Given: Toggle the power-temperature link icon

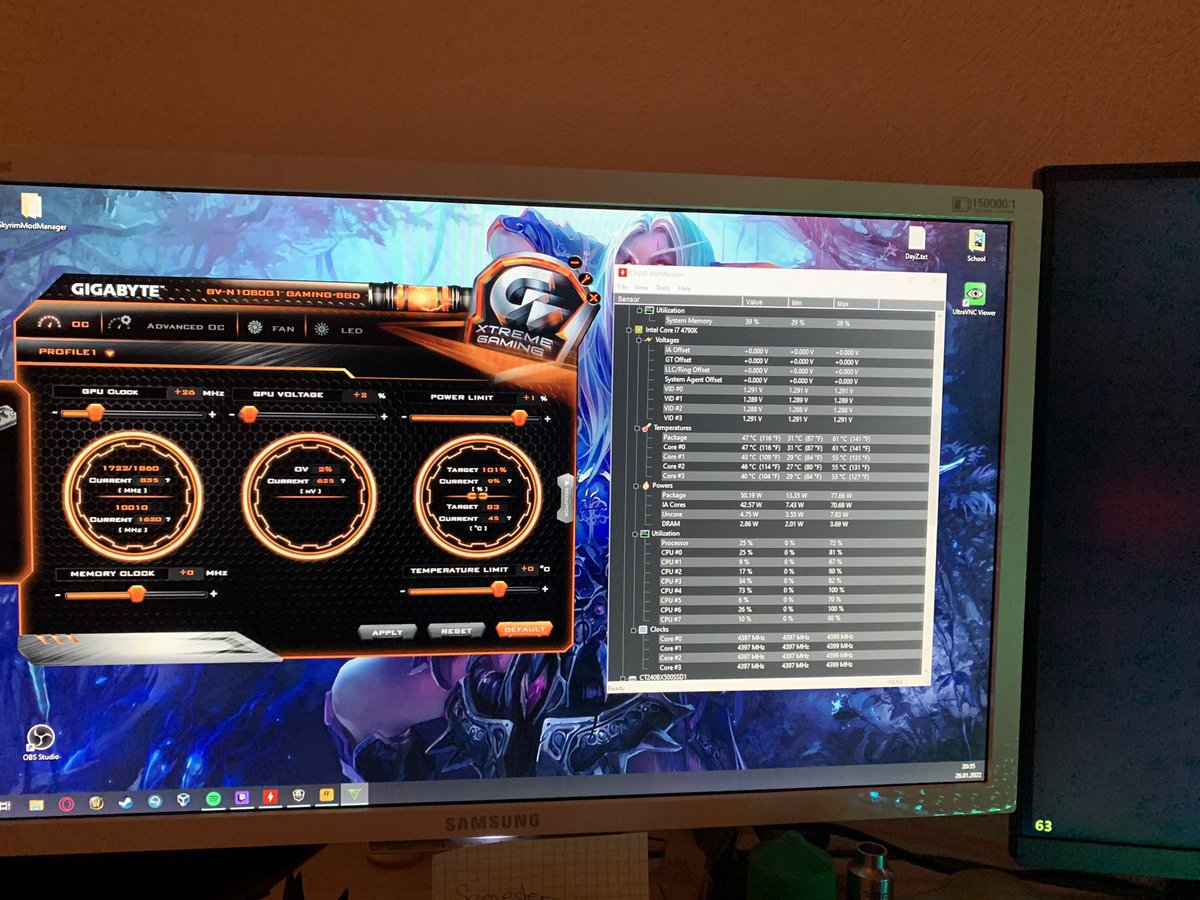Looking at the screenshot, I should 475,495.
